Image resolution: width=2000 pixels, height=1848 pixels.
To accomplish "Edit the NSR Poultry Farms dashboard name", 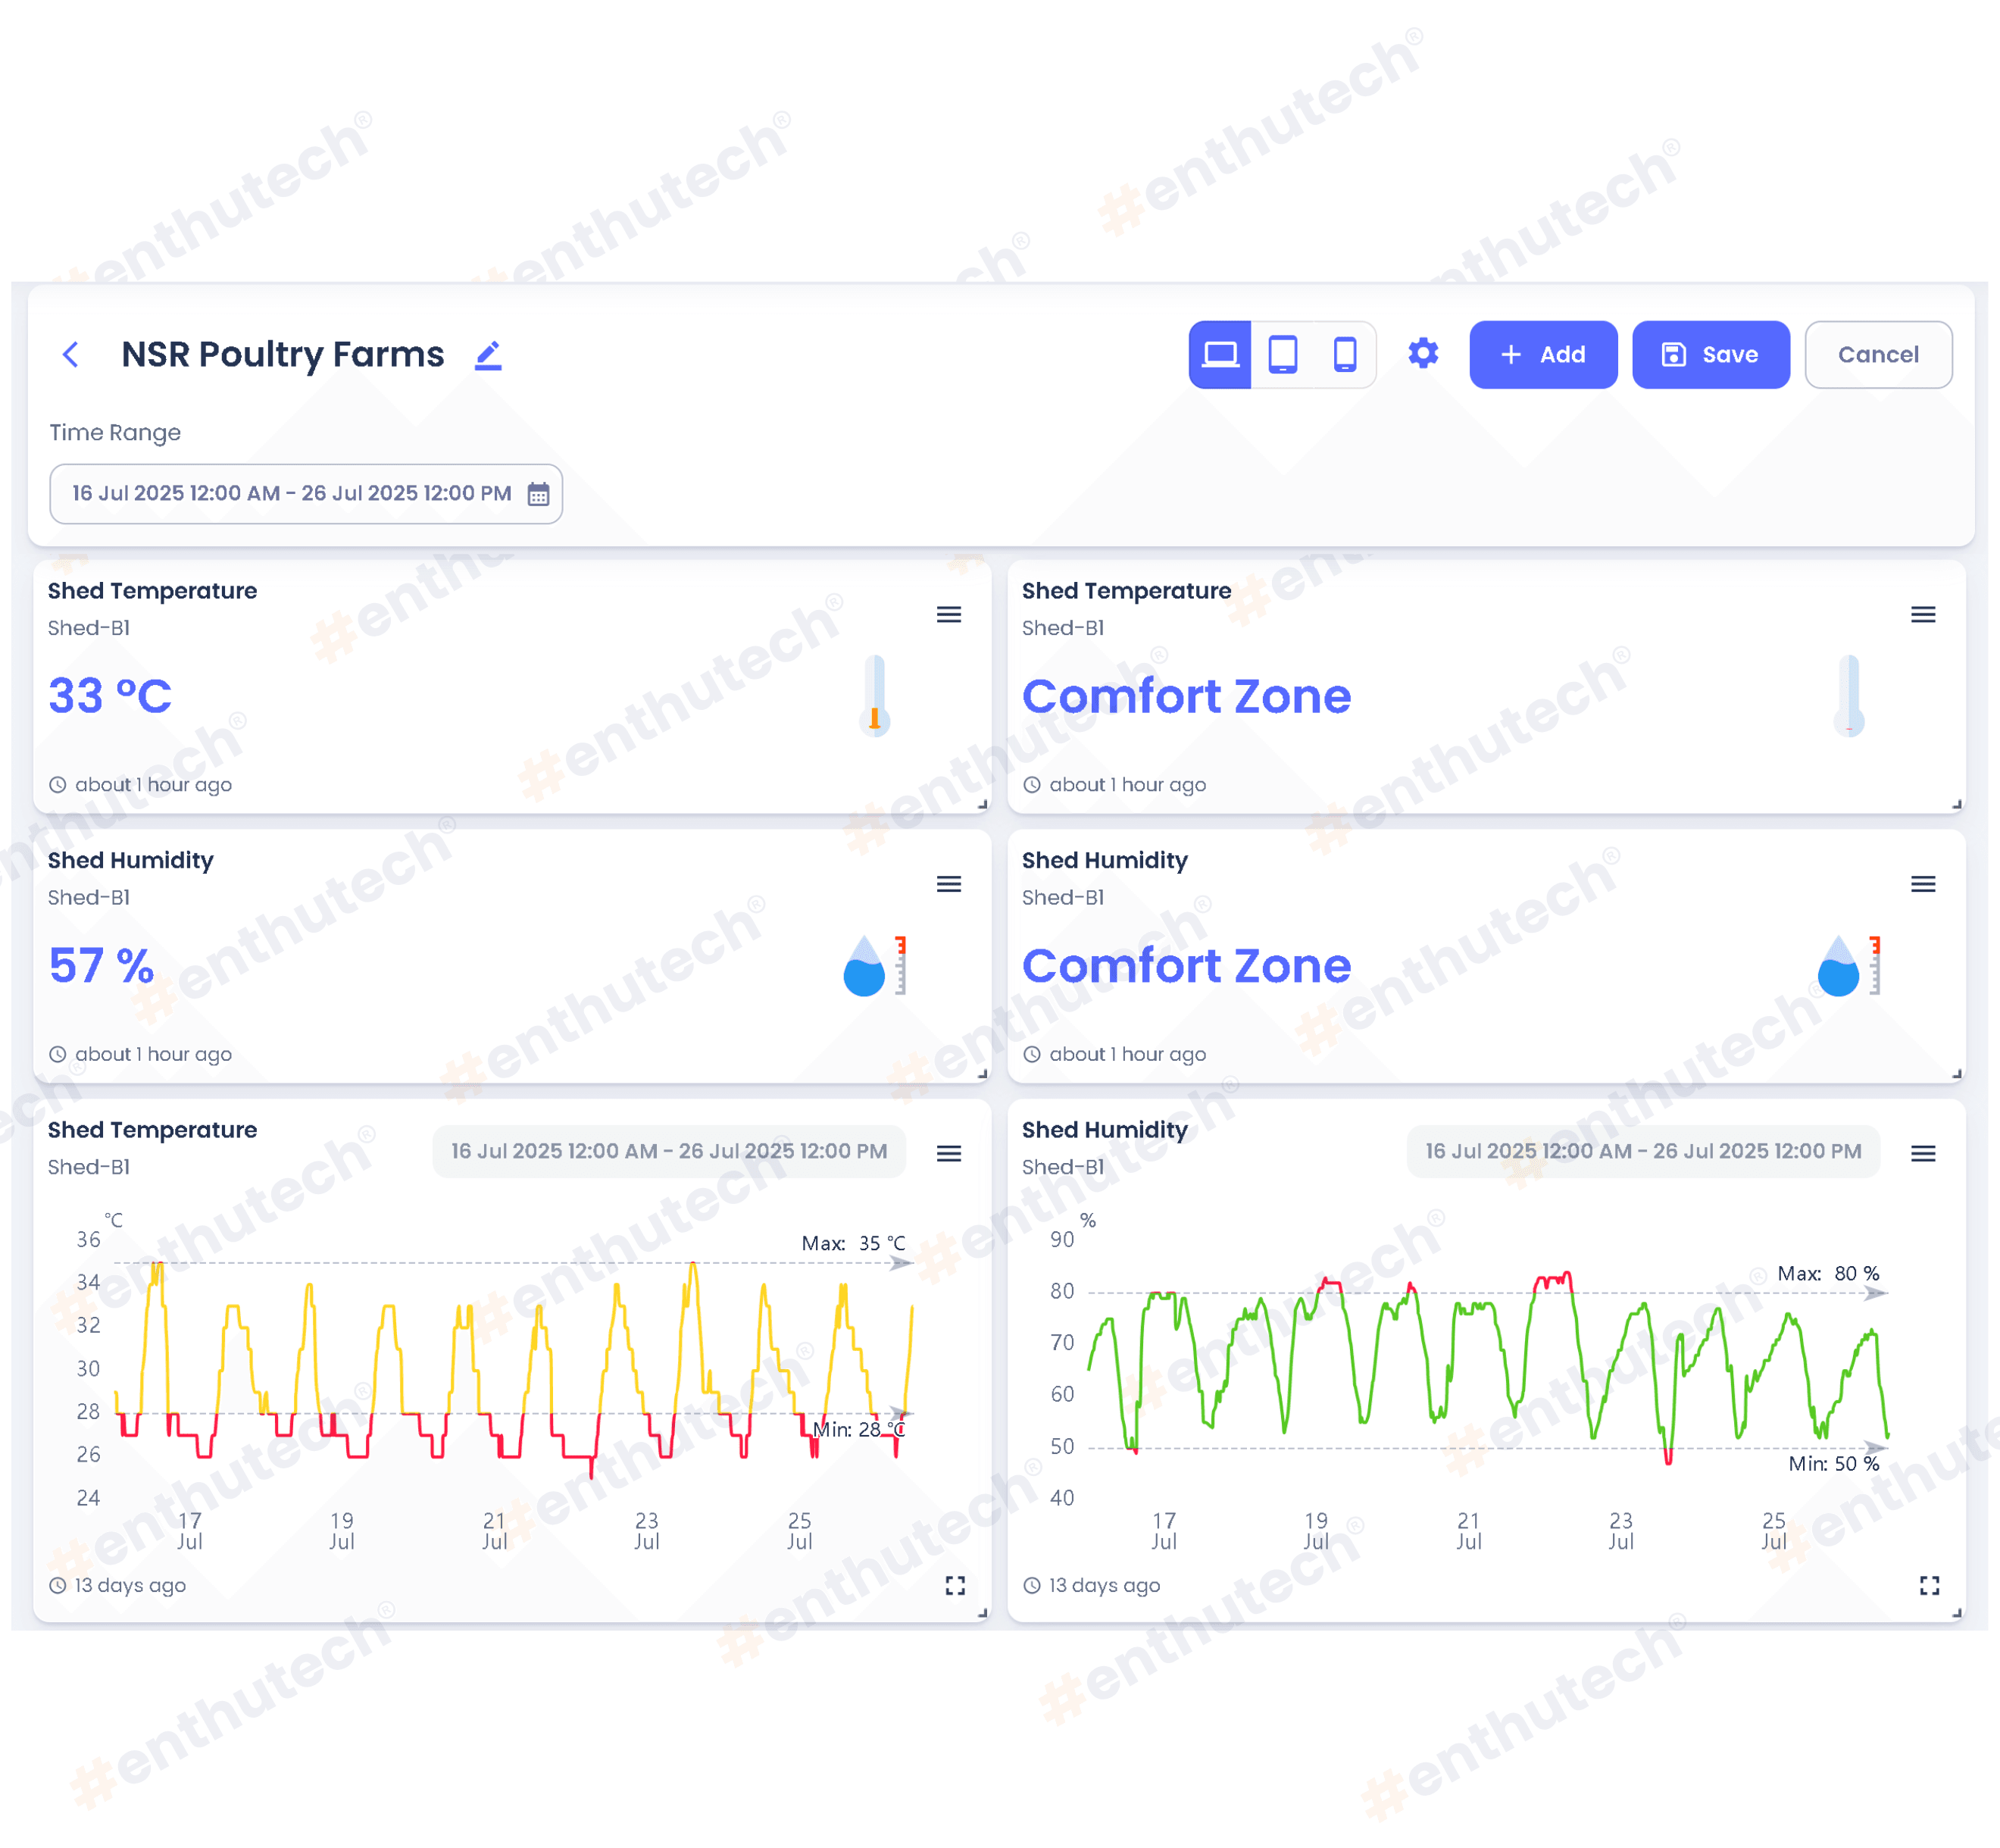I will pos(488,355).
